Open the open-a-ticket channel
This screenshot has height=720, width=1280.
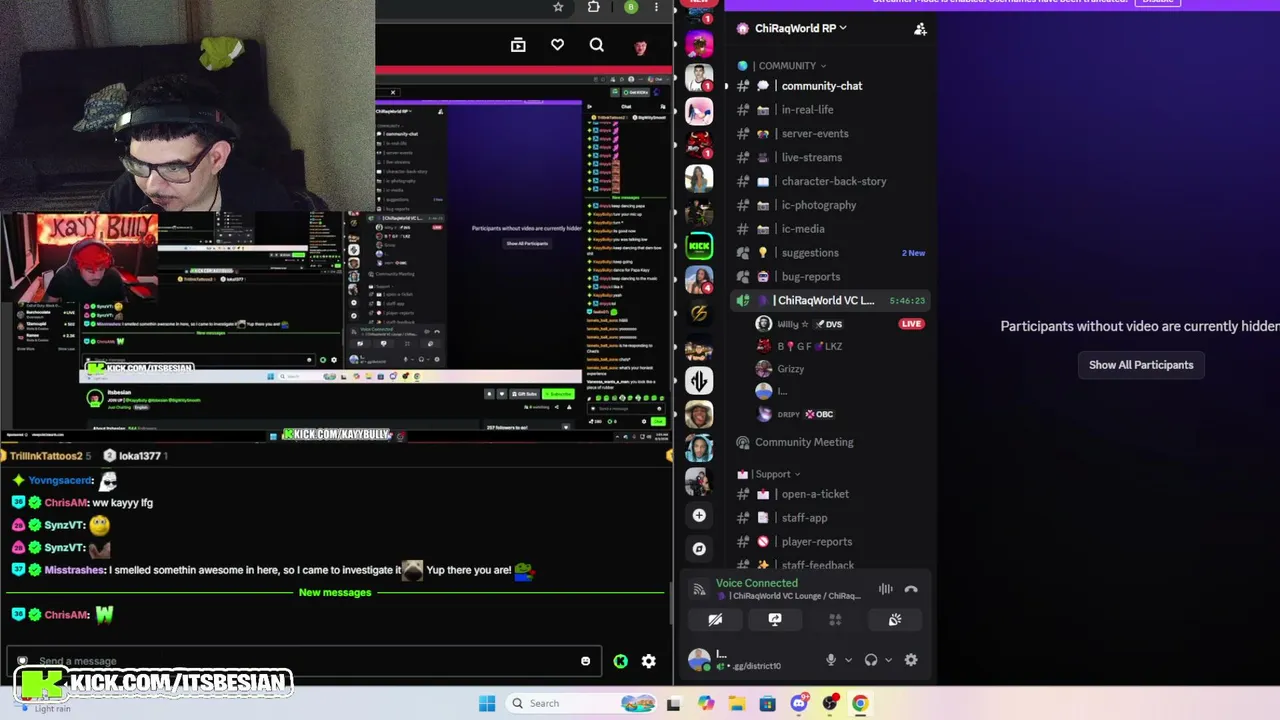point(830,494)
